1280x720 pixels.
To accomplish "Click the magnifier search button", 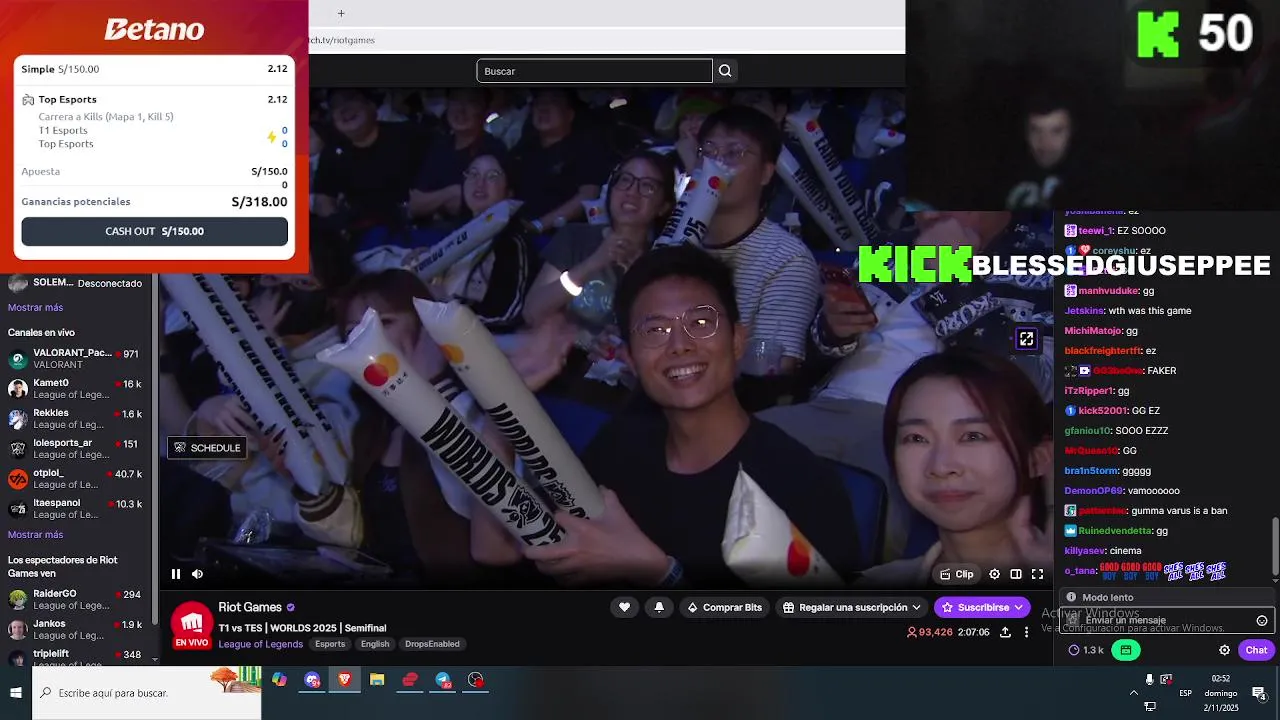I will coord(726,71).
